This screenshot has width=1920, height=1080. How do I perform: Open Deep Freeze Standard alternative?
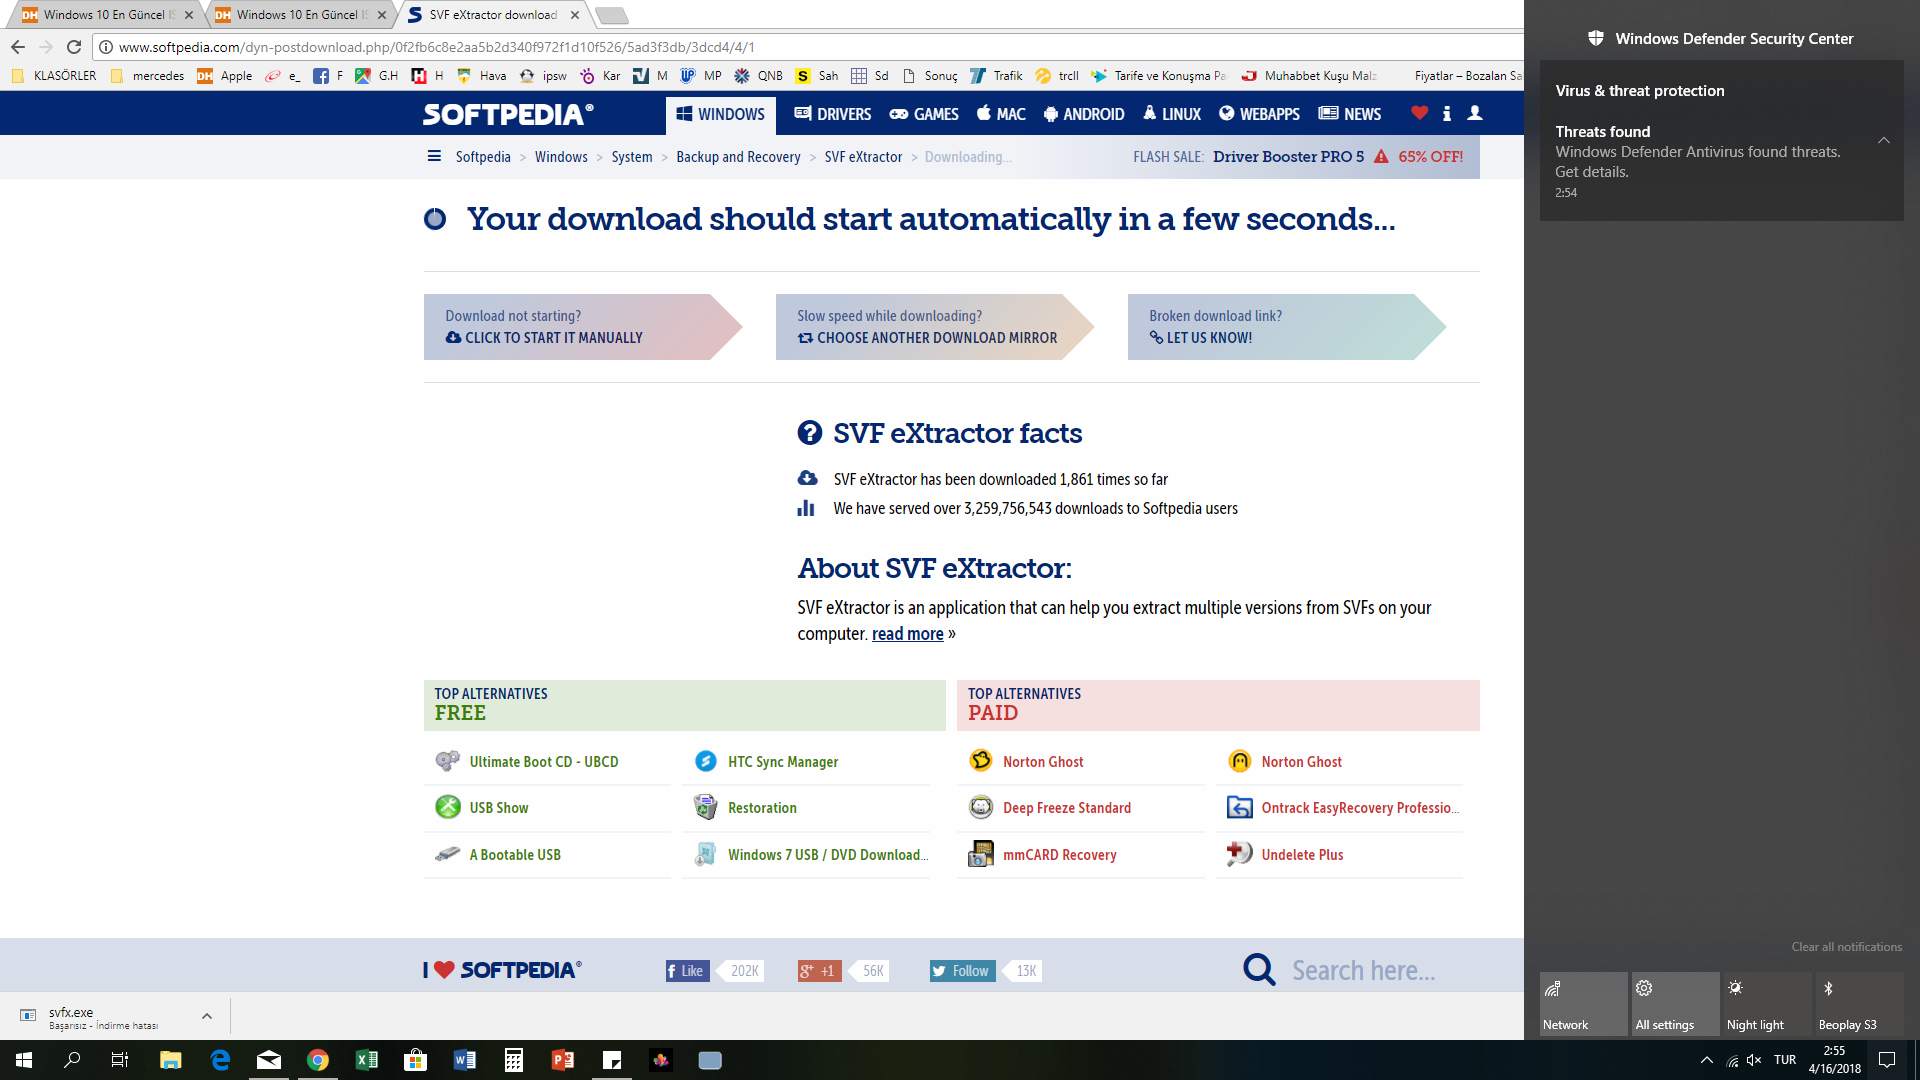(x=1067, y=808)
